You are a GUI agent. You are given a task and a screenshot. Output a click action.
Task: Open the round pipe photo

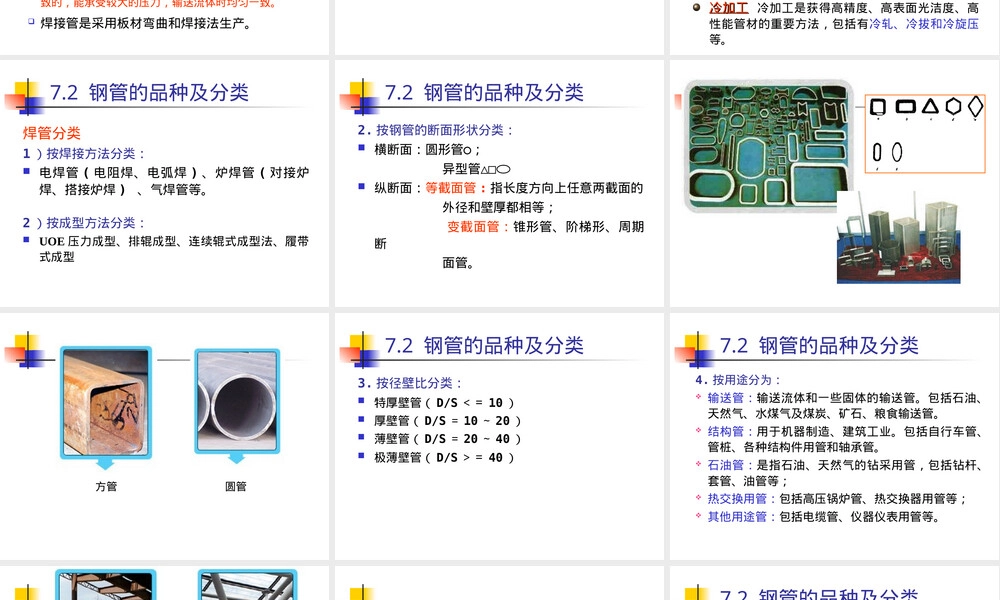(237, 401)
